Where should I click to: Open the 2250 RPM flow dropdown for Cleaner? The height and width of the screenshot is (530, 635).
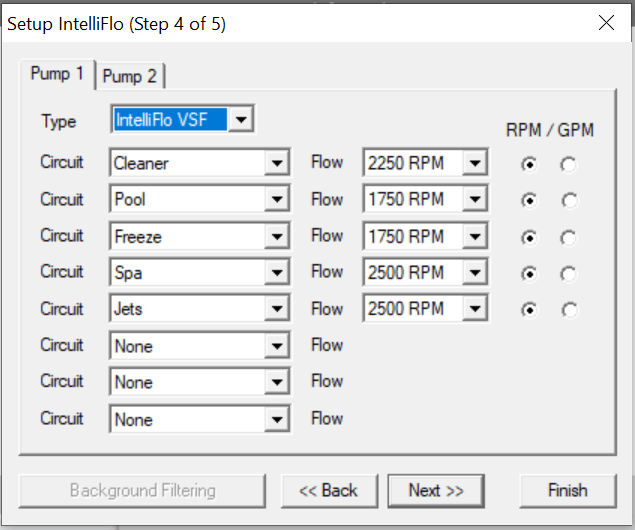click(425, 163)
